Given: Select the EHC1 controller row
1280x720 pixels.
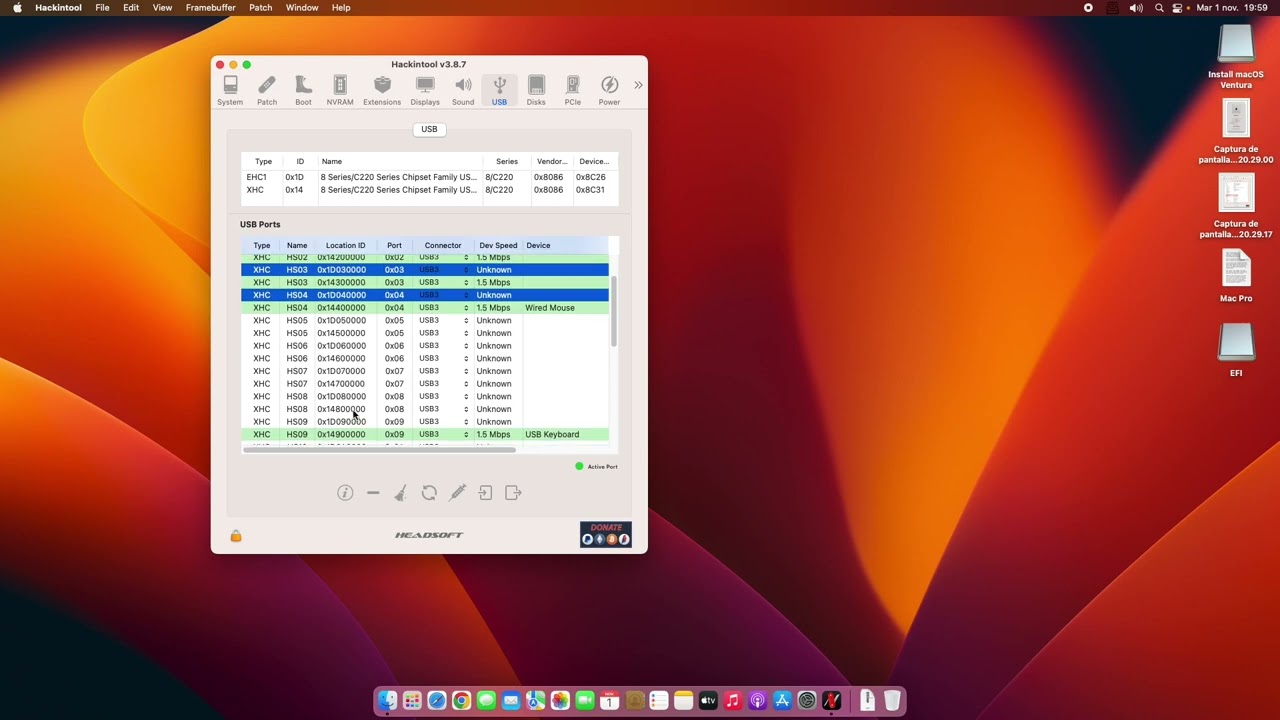Looking at the screenshot, I should [x=429, y=177].
